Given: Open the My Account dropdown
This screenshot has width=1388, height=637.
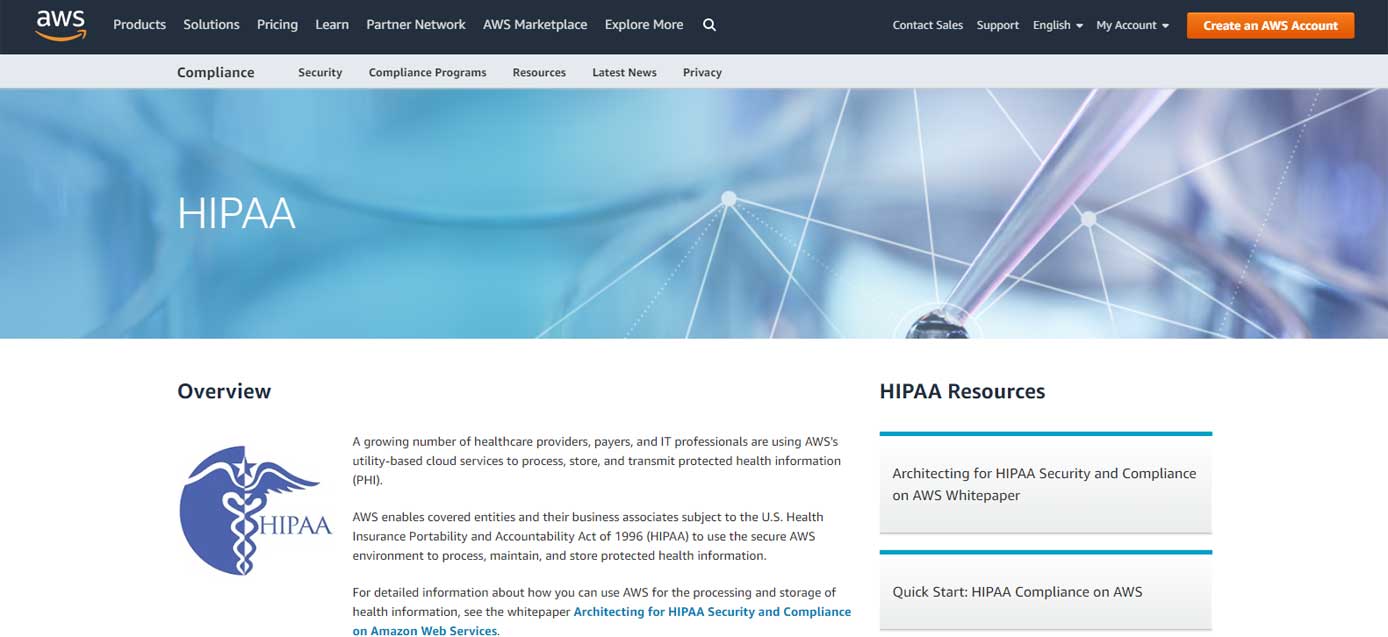Looking at the screenshot, I should 1131,25.
